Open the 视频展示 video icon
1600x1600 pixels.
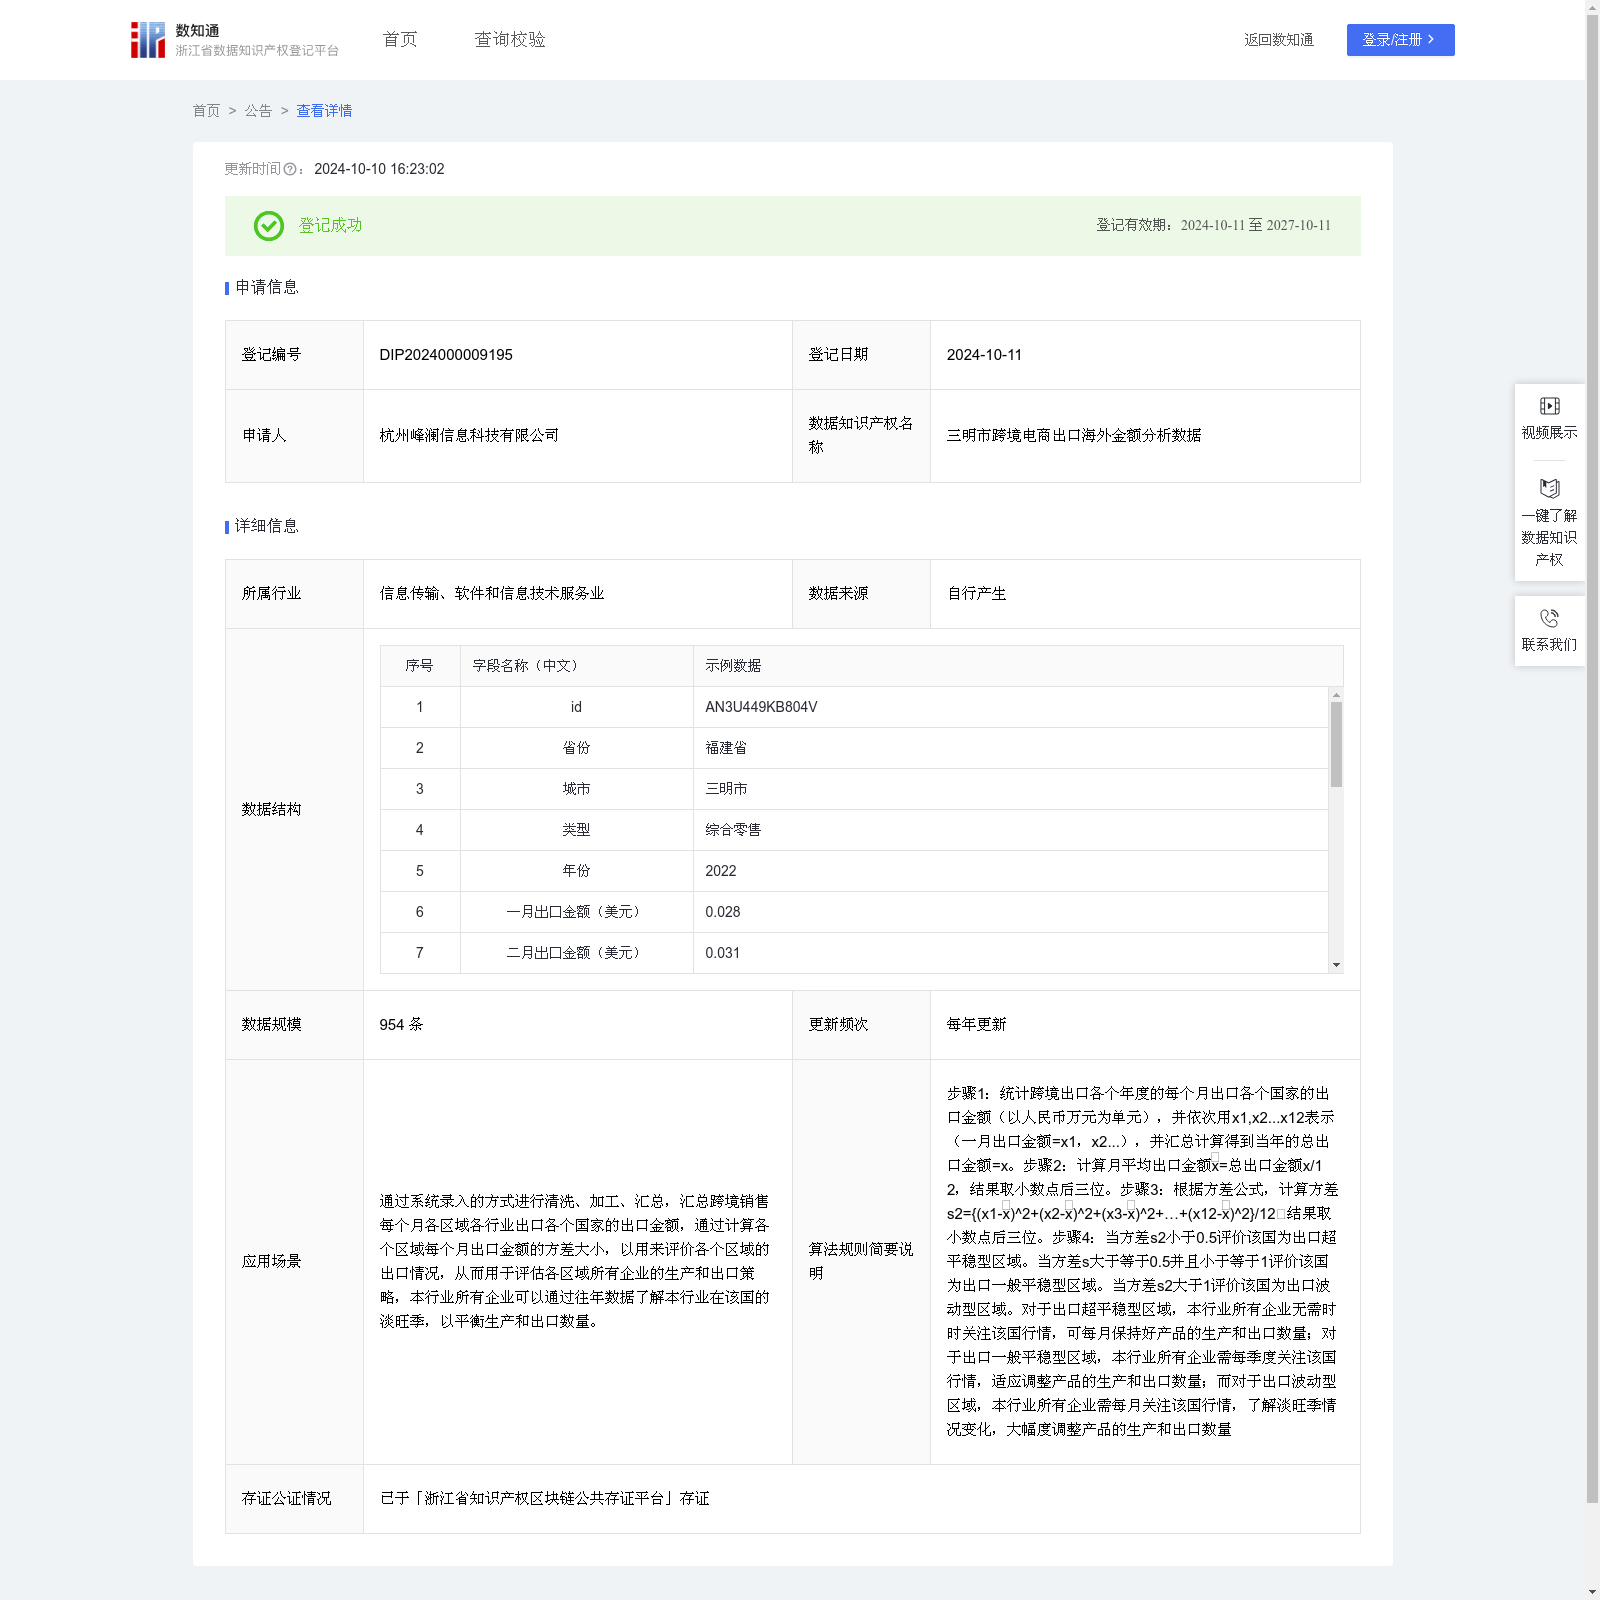[1549, 406]
